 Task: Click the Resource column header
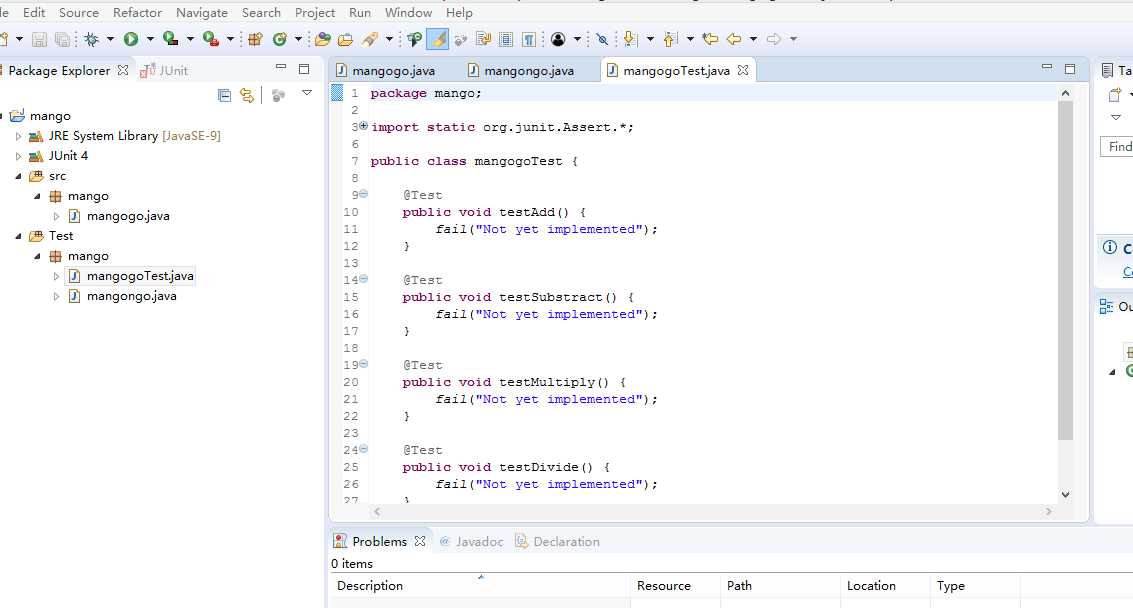675,586
